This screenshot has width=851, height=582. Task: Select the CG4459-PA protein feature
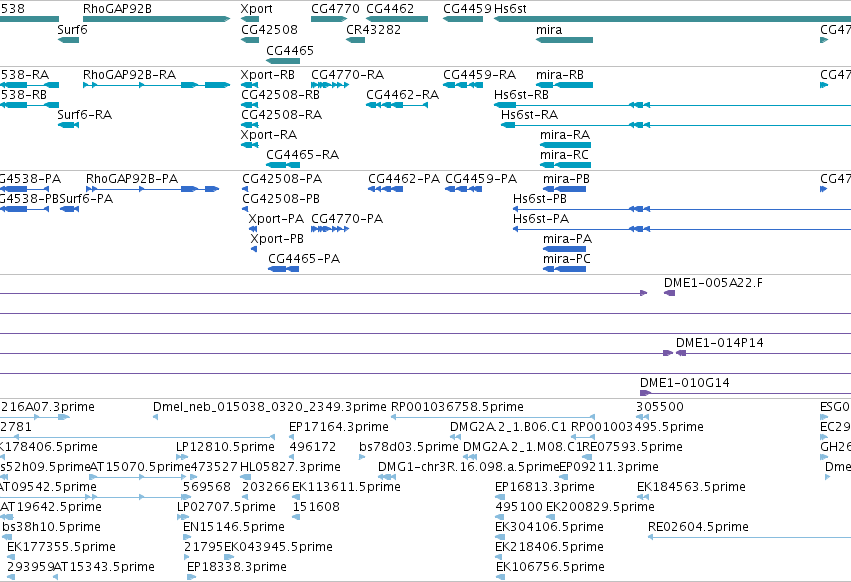(x=463, y=189)
